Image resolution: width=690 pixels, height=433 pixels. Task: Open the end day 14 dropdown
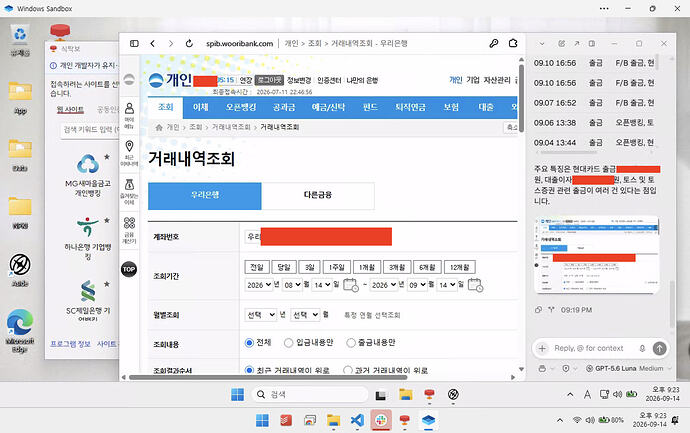click(x=447, y=285)
